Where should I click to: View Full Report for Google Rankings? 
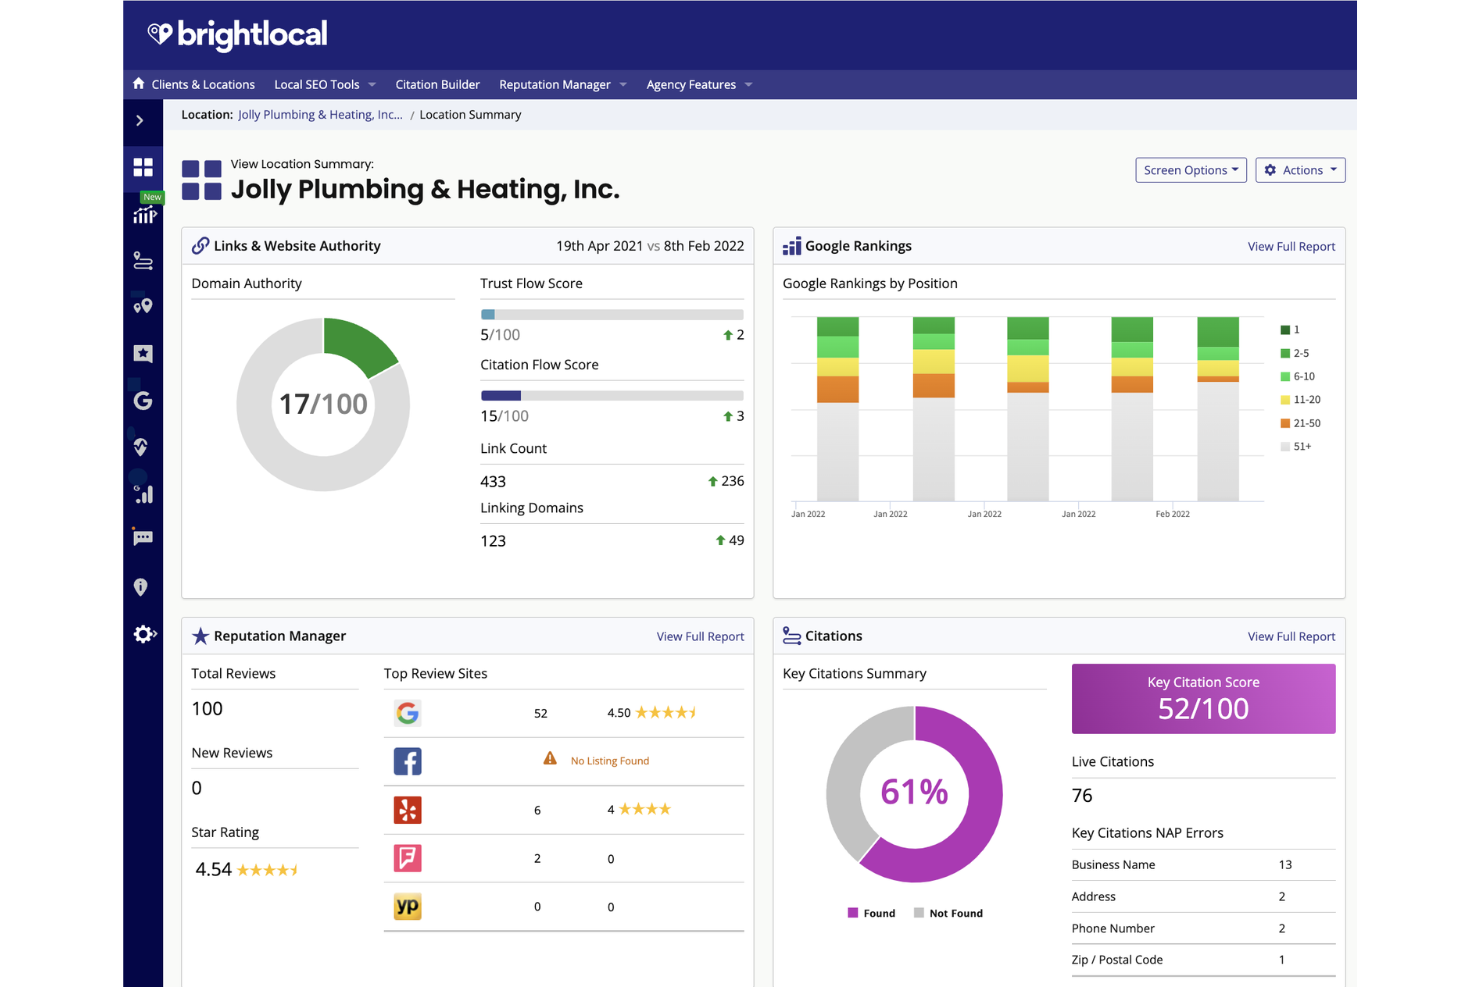(1291, 247)
